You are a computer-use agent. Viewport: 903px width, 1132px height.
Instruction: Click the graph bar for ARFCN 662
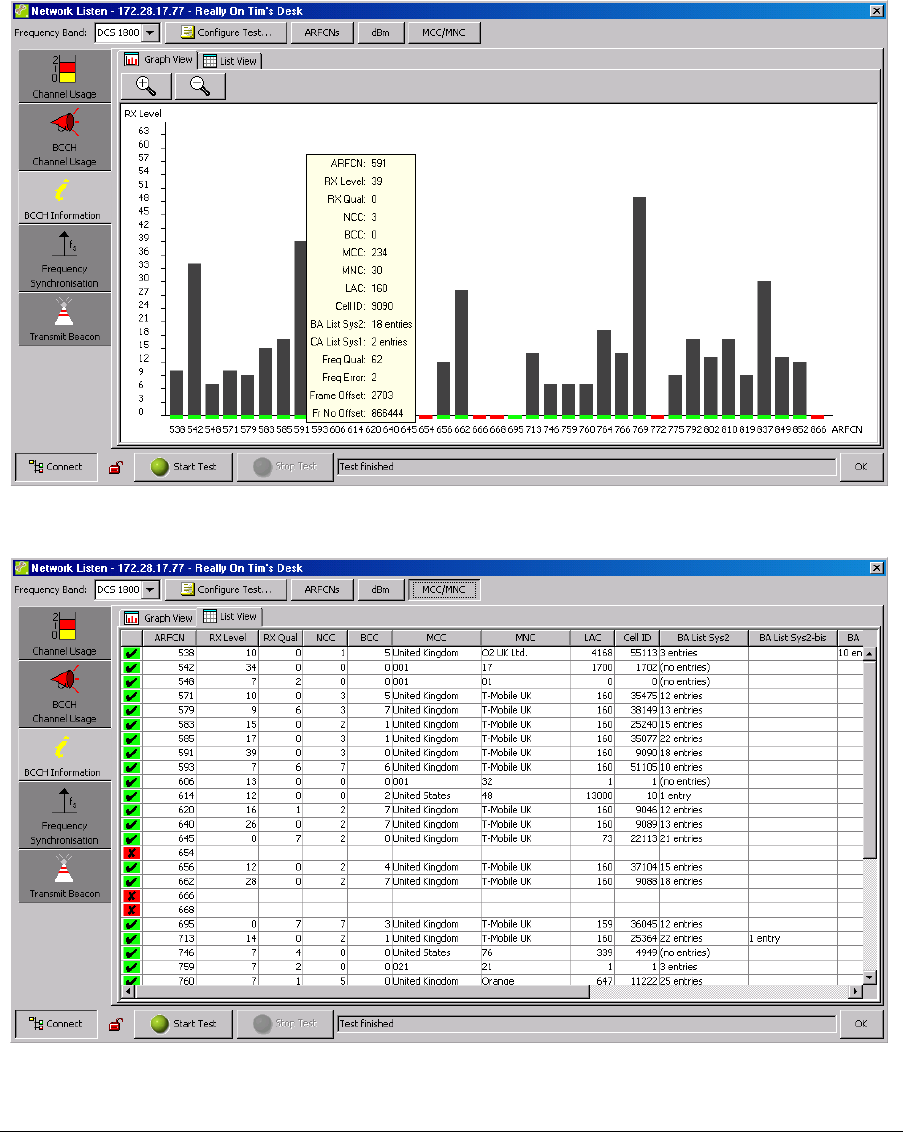point(461,353)
